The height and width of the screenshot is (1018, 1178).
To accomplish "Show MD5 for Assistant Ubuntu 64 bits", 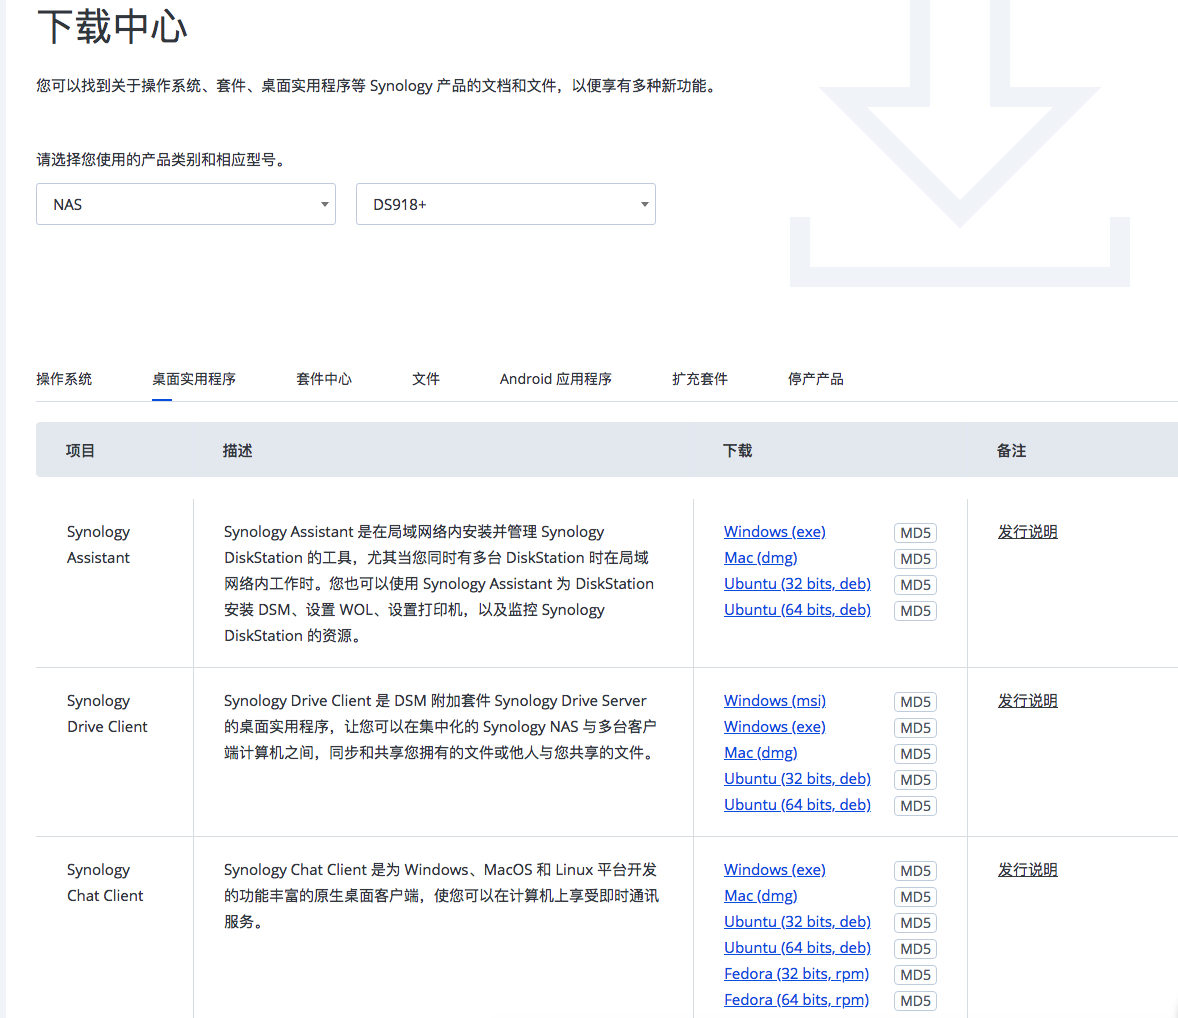I will click(915, 611).
